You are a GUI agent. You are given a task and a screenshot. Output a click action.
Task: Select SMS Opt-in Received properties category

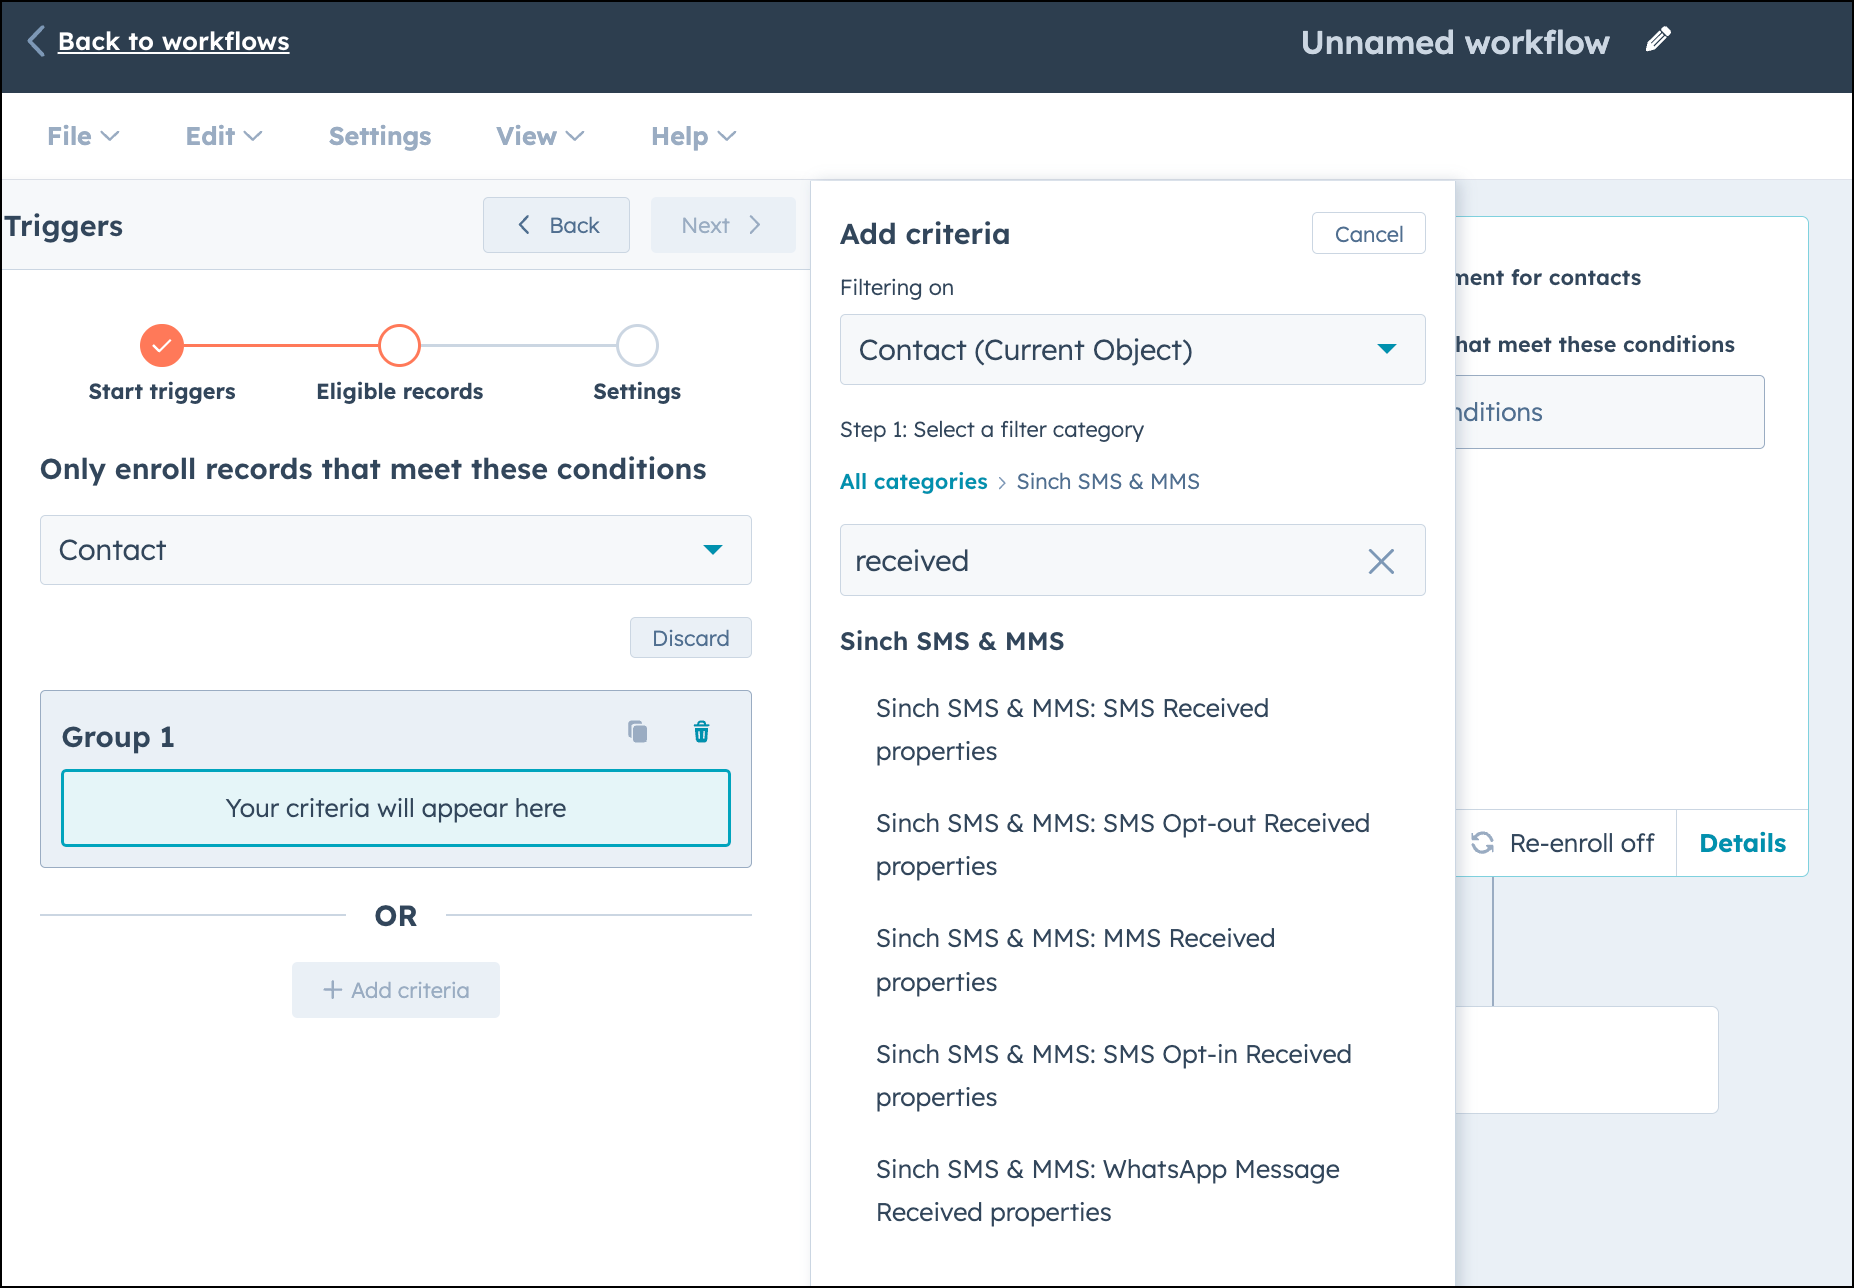[x=1114, y=1076]
